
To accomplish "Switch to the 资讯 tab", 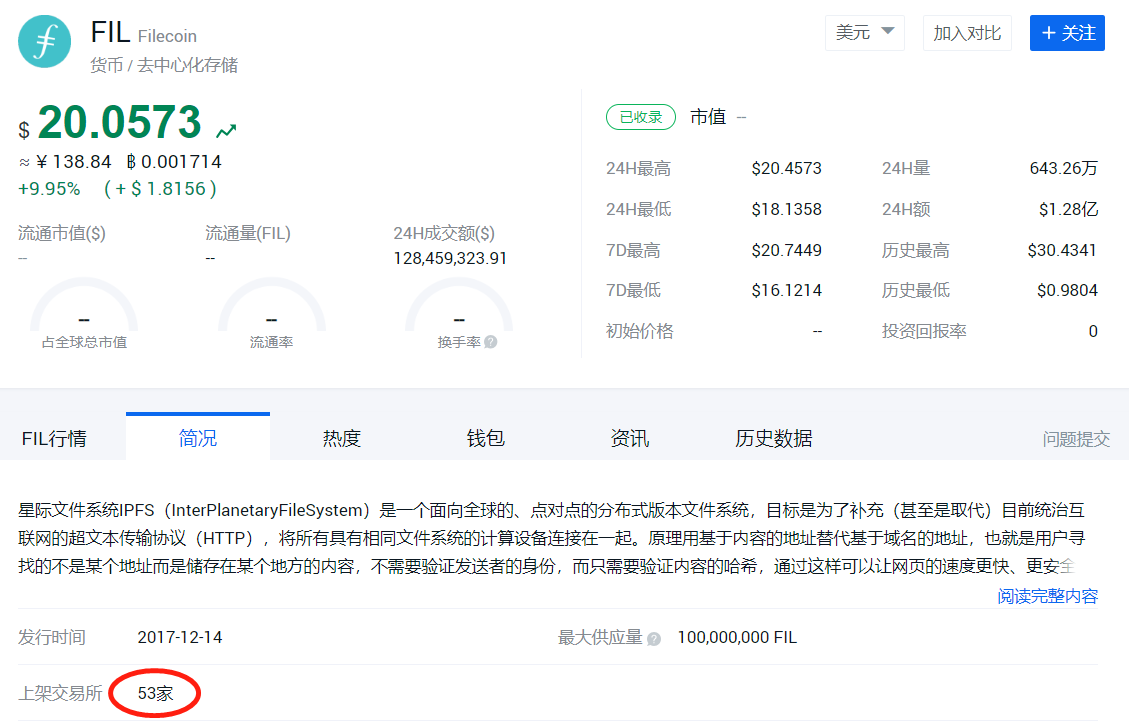I will 630,438.
